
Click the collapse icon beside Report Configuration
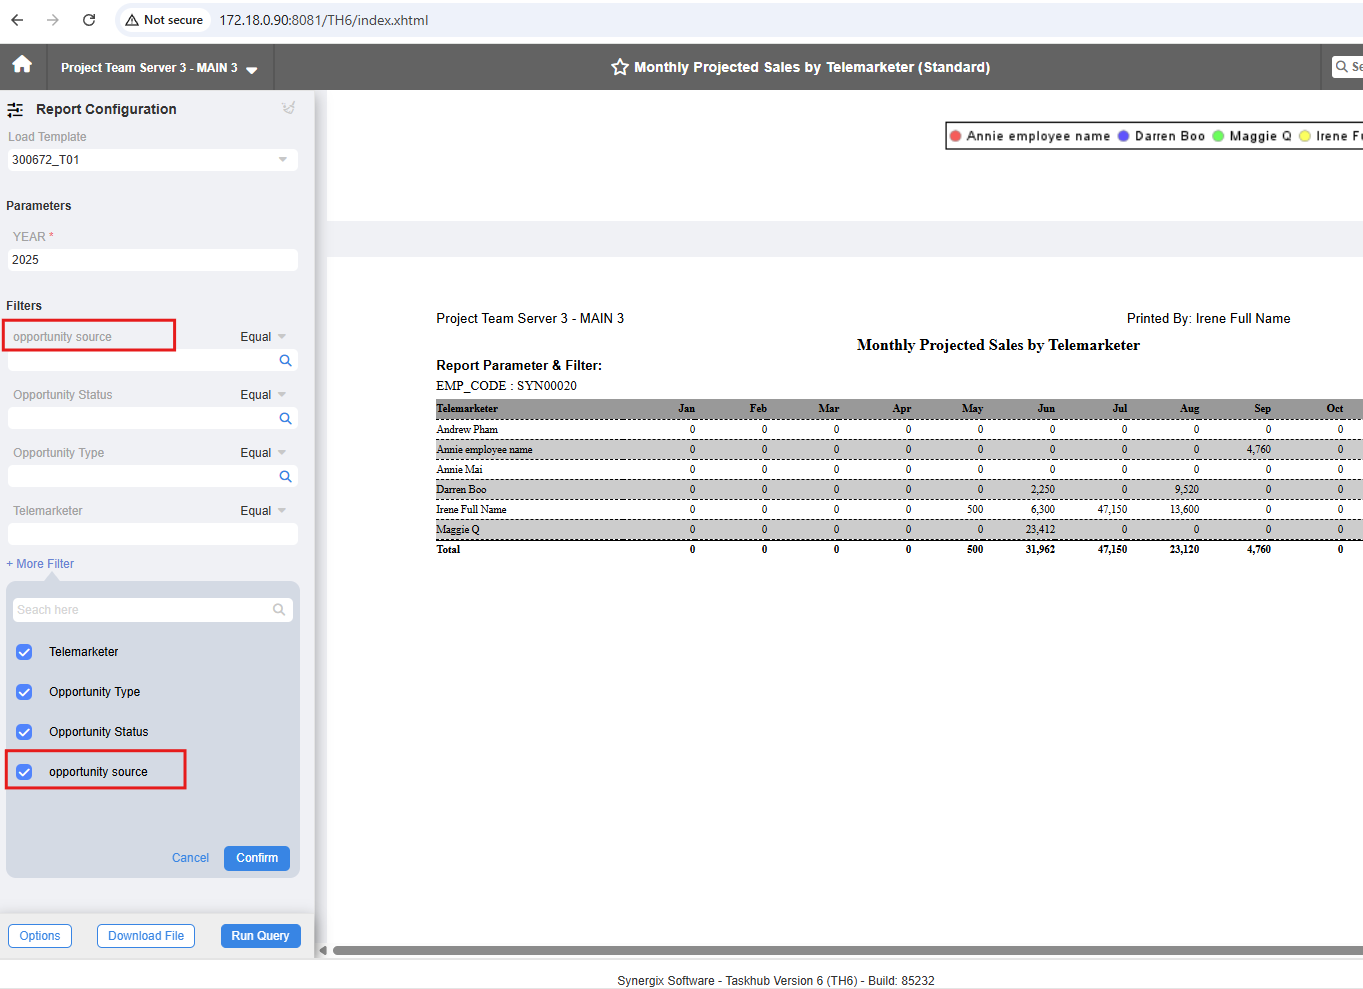tap(289, 108)
